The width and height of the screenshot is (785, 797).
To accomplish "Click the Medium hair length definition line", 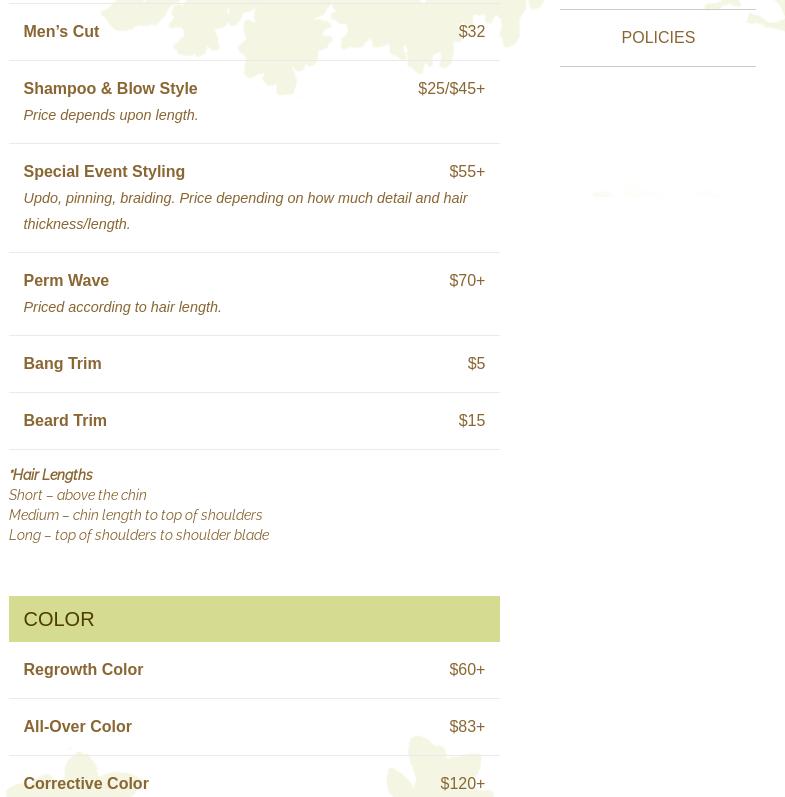I will (x=135, y=515).
